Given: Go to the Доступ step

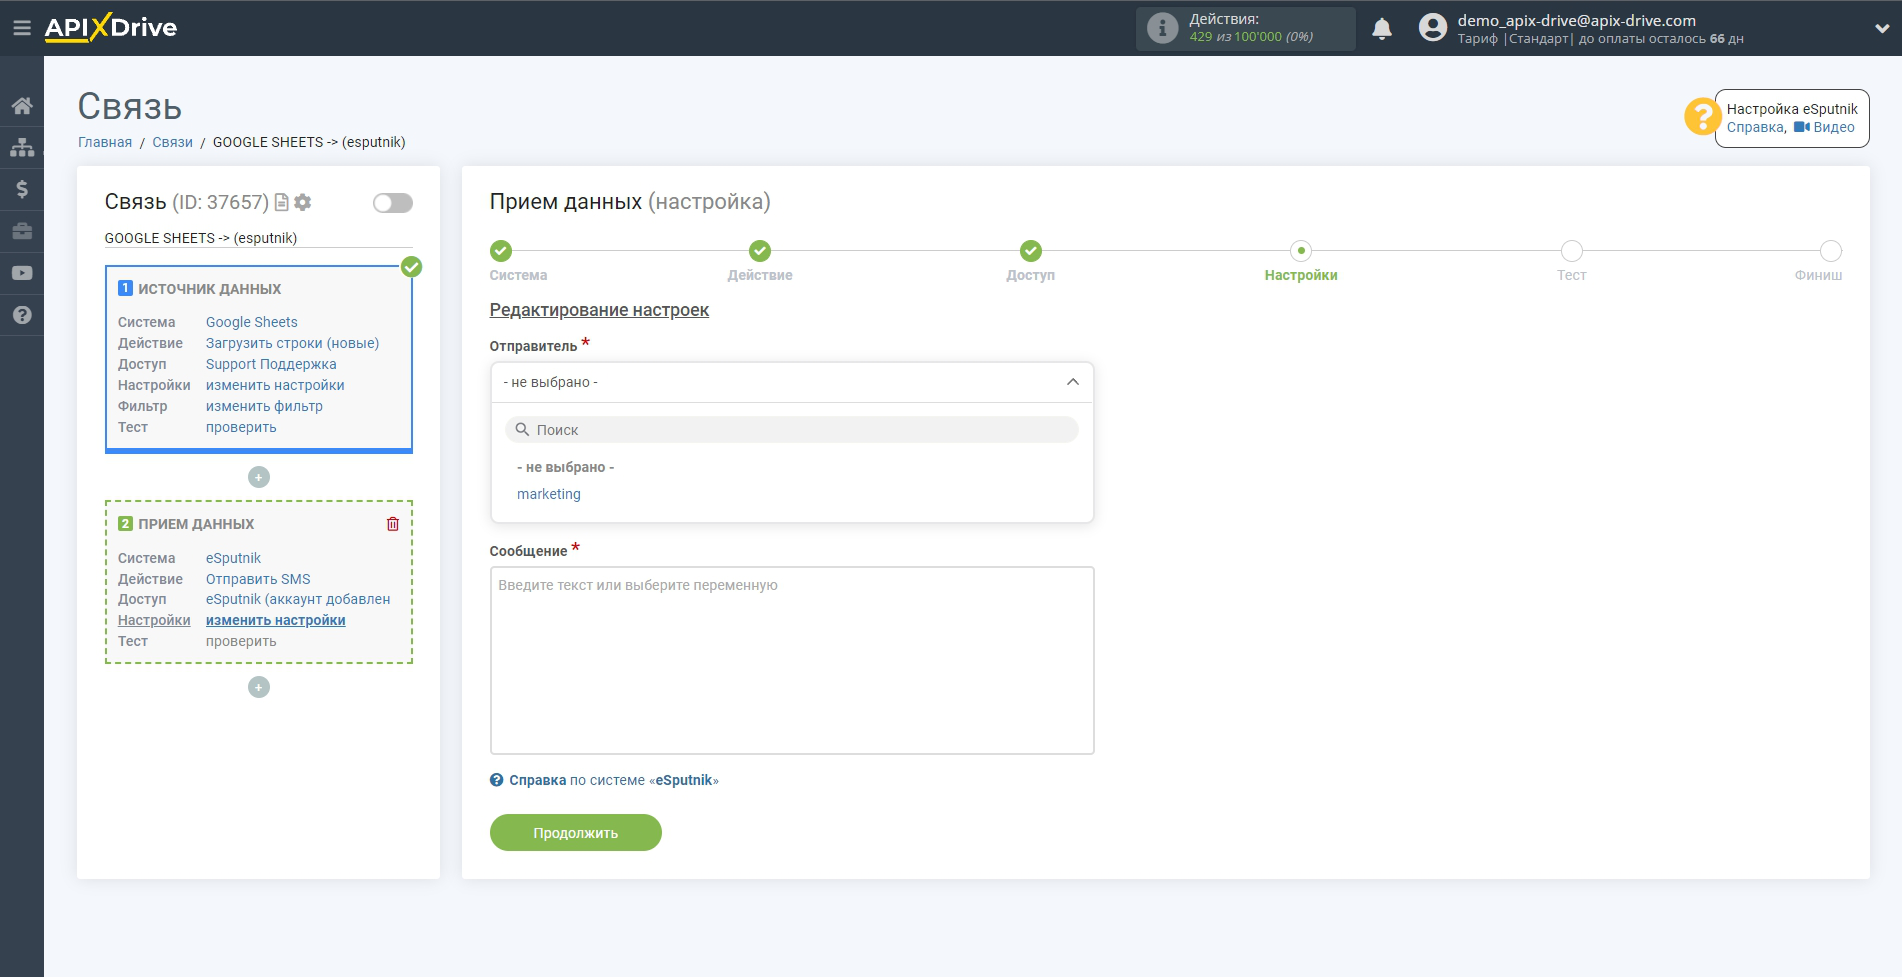Looking at the screenshot, I should [1031, 251].
